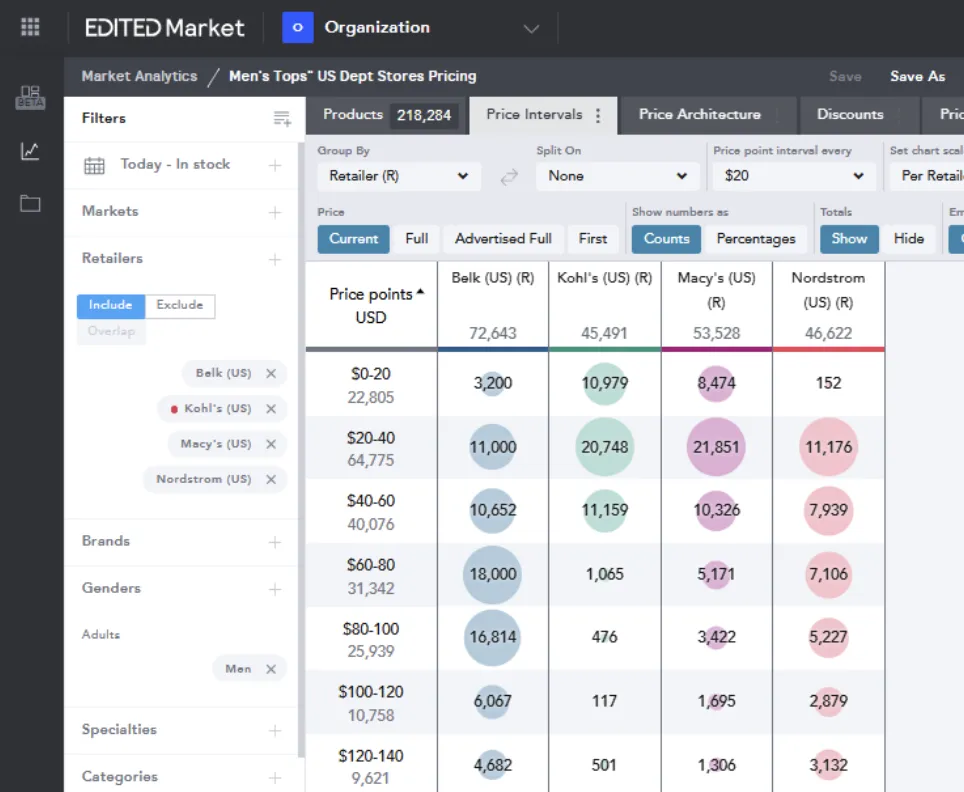Click the Beta dashboard sidebar icon
This screenshot has height=792, width=964.
(x=30, y=98)
